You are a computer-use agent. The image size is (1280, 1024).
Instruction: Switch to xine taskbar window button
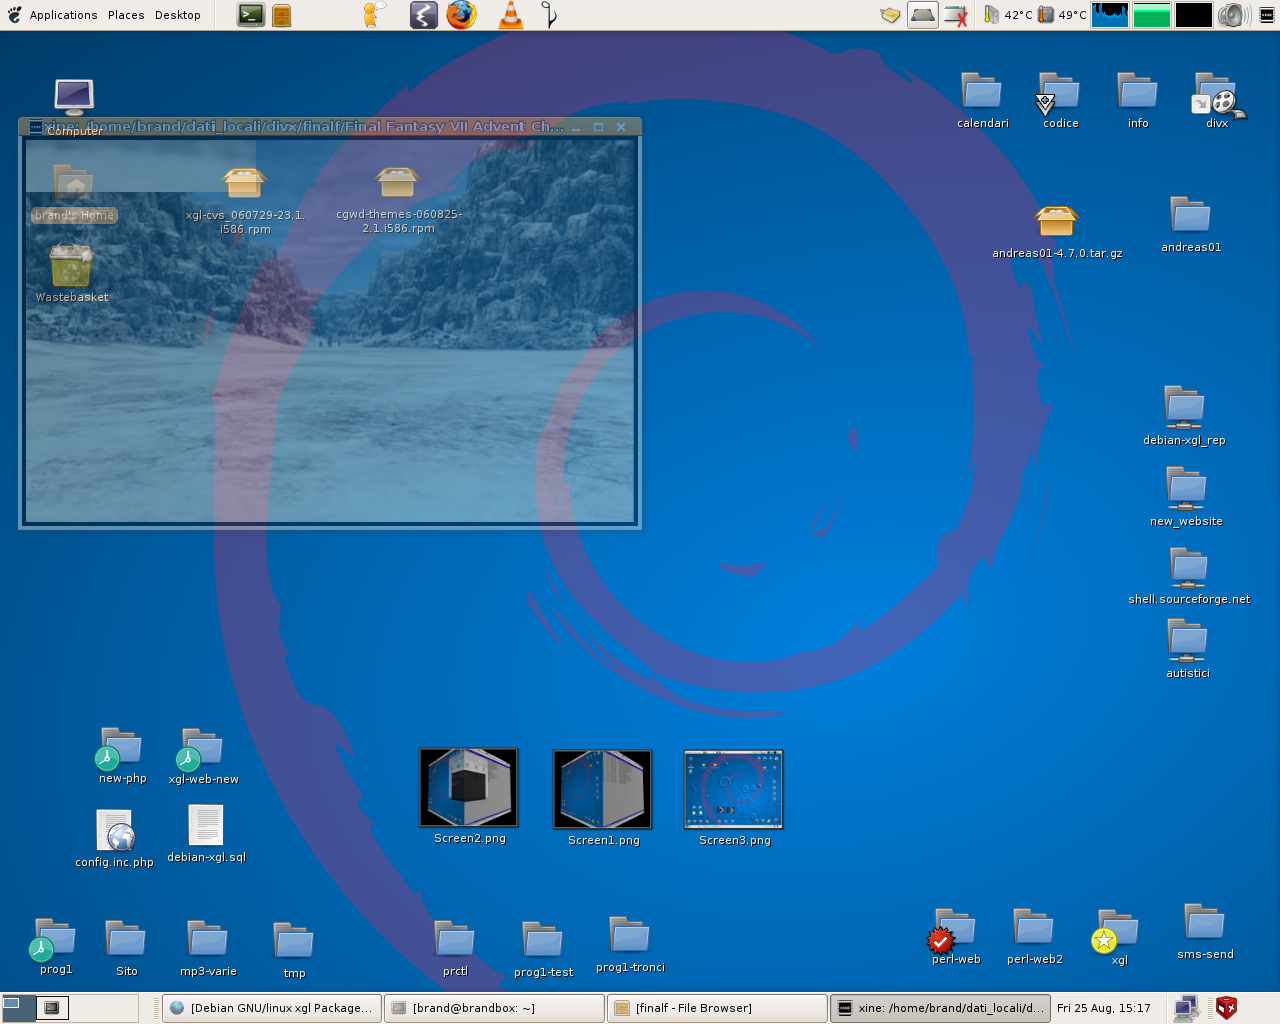(x=939, y=1008)
